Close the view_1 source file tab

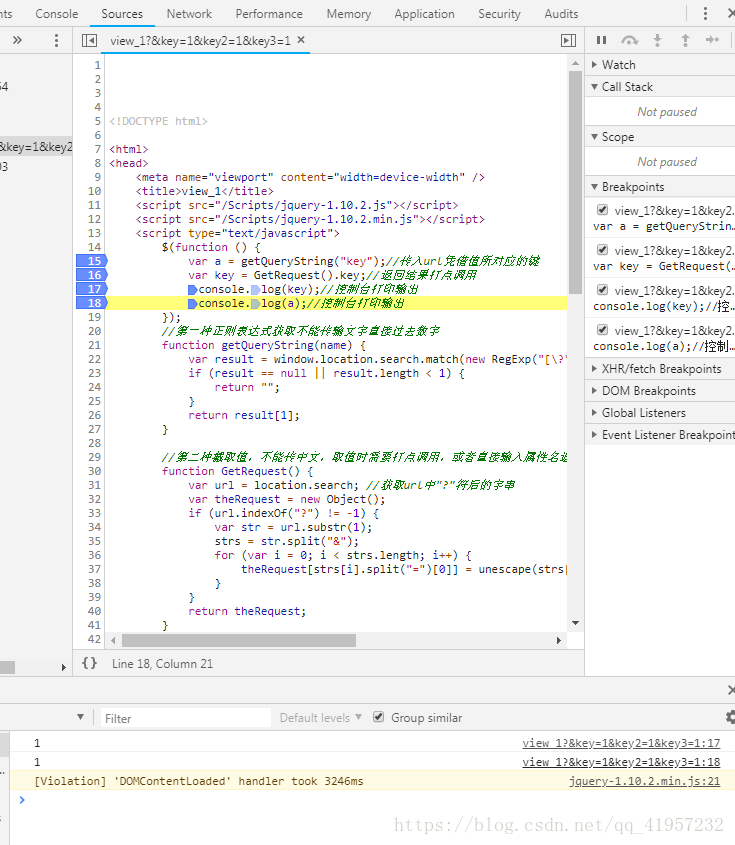tap(301, 40)
